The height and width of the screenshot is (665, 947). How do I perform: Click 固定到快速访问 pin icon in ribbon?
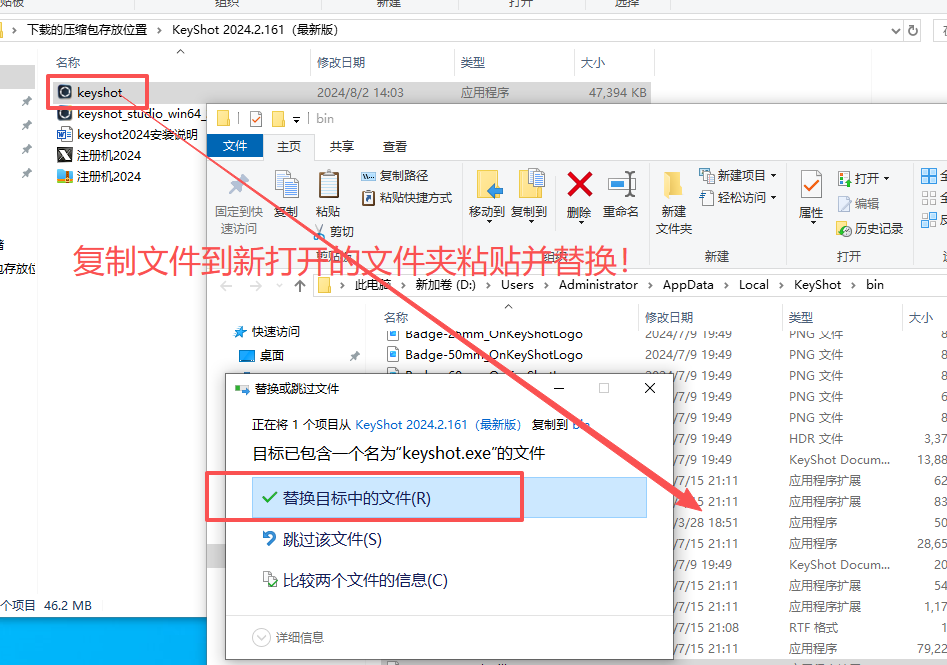click(239, 186)
